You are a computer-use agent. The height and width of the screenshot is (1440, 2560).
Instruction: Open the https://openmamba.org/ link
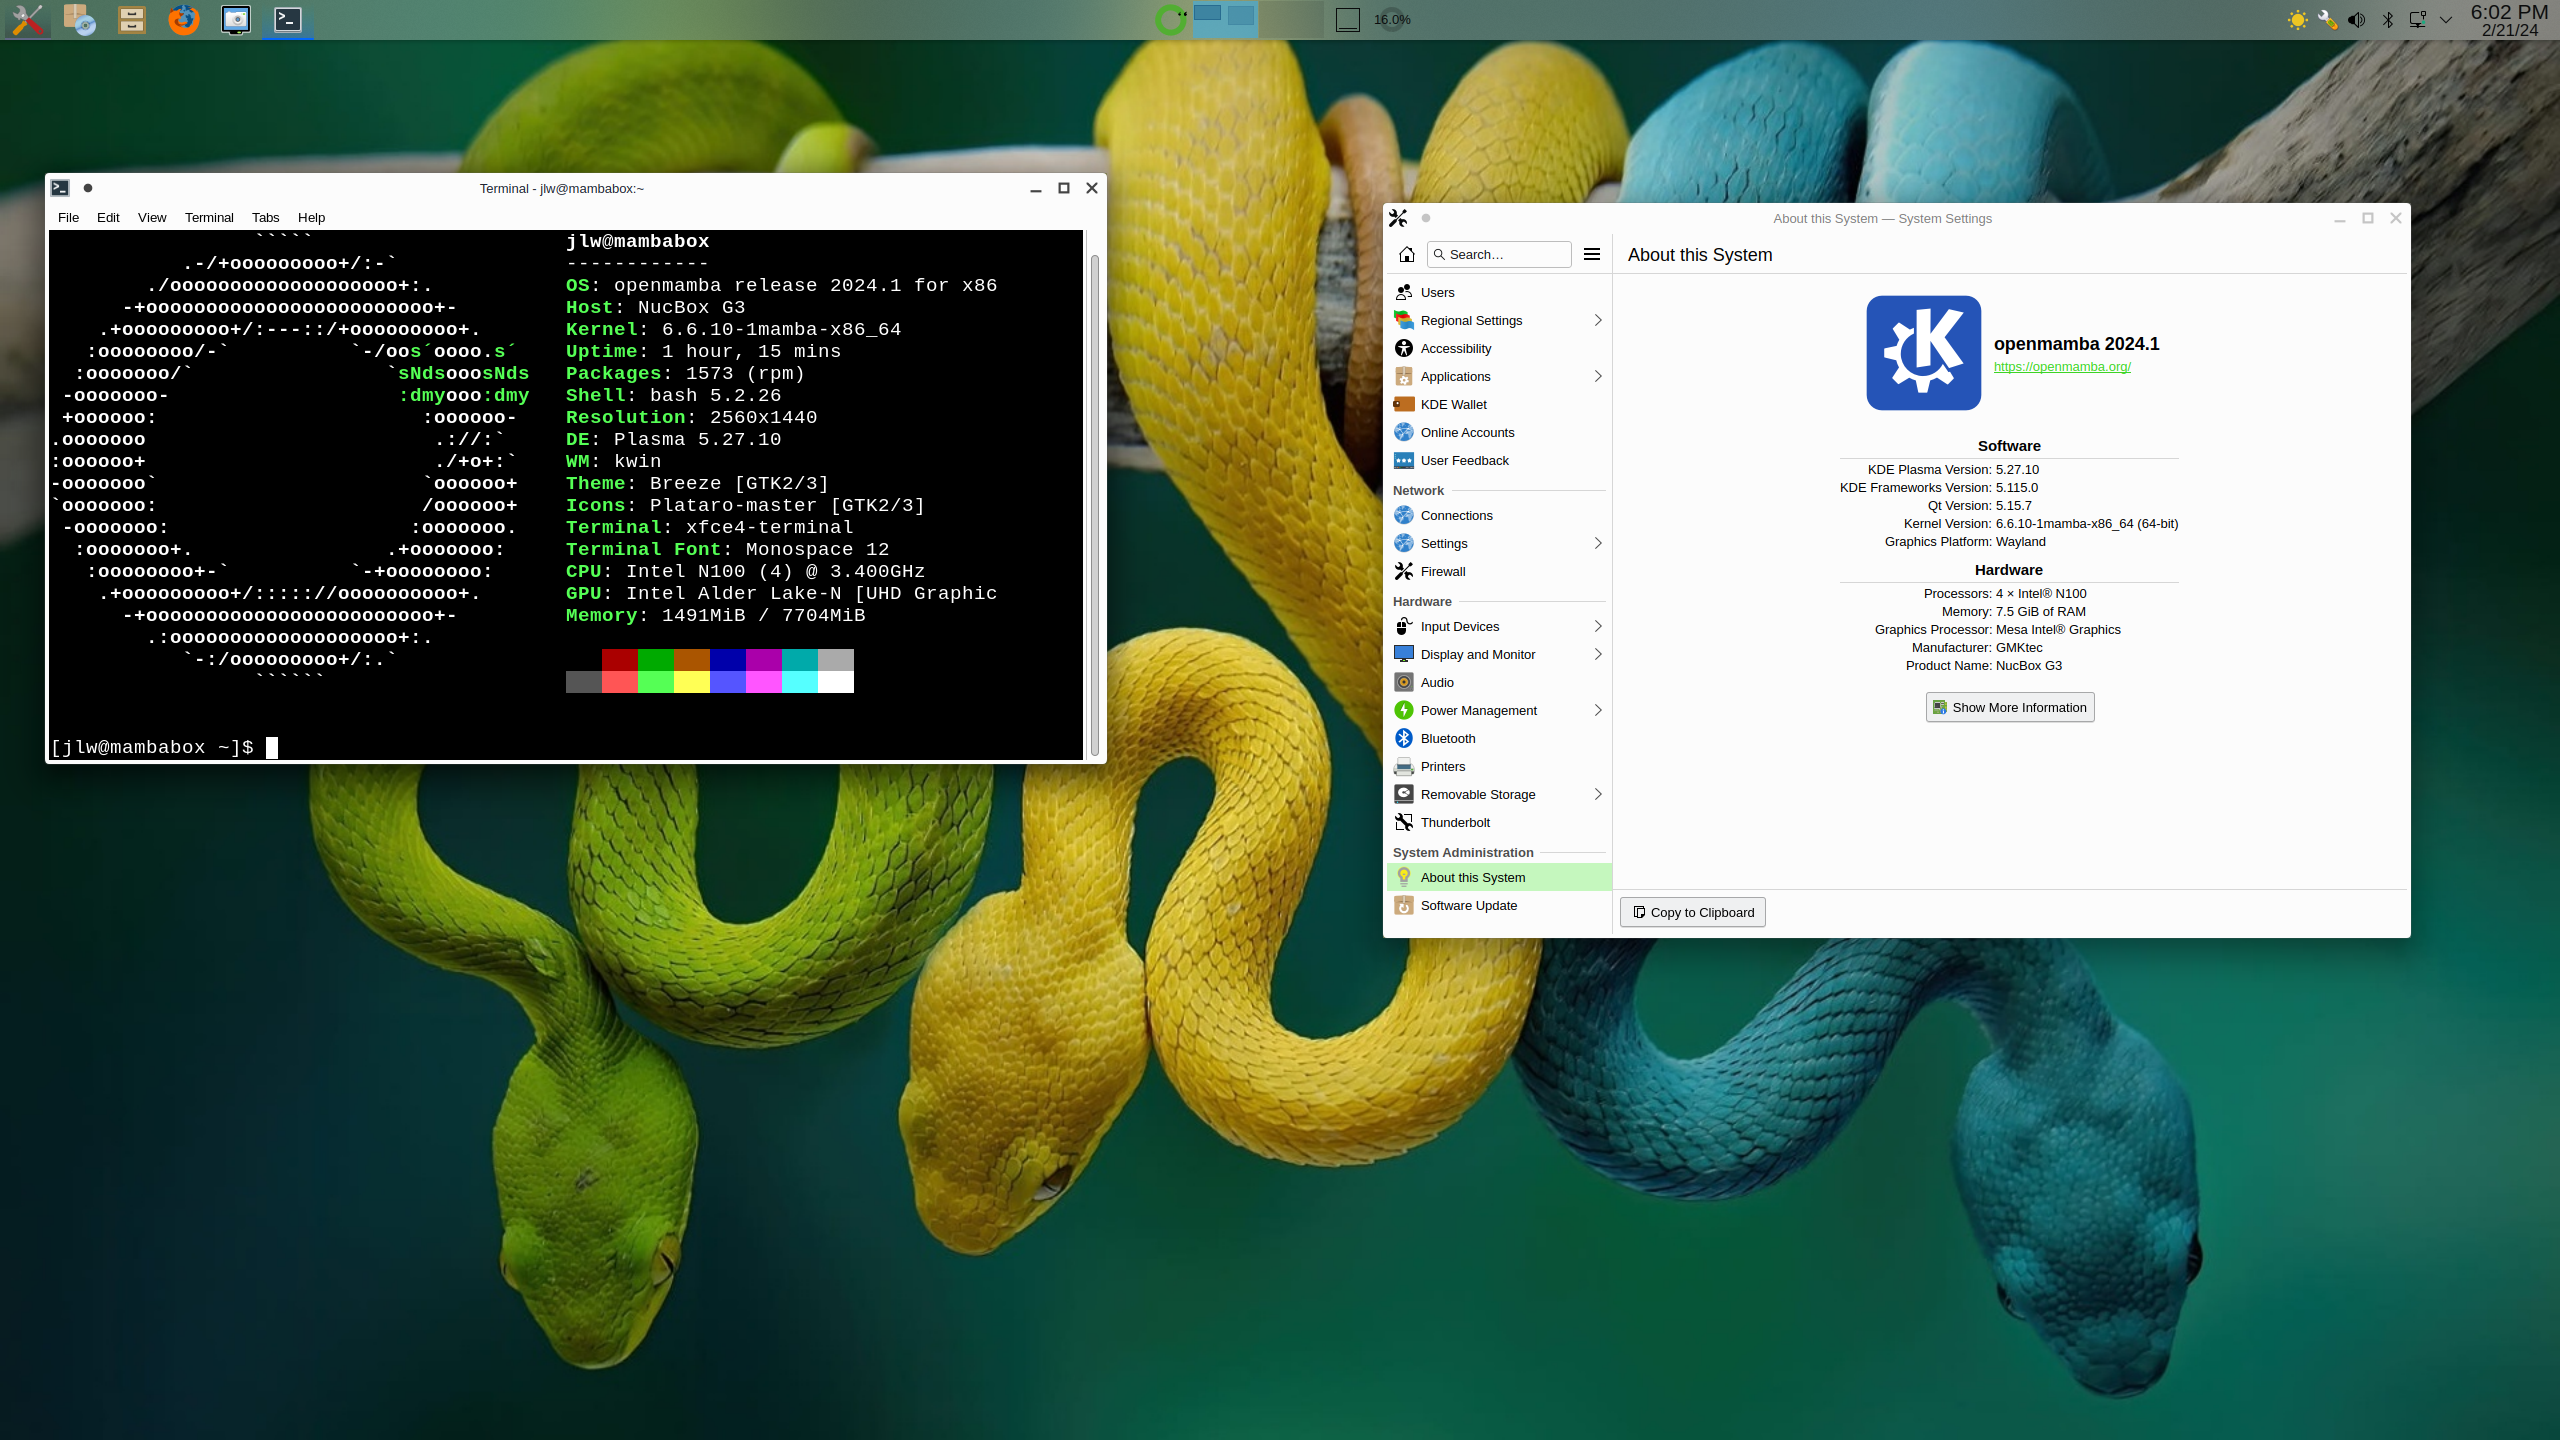tap(2061, 367)
